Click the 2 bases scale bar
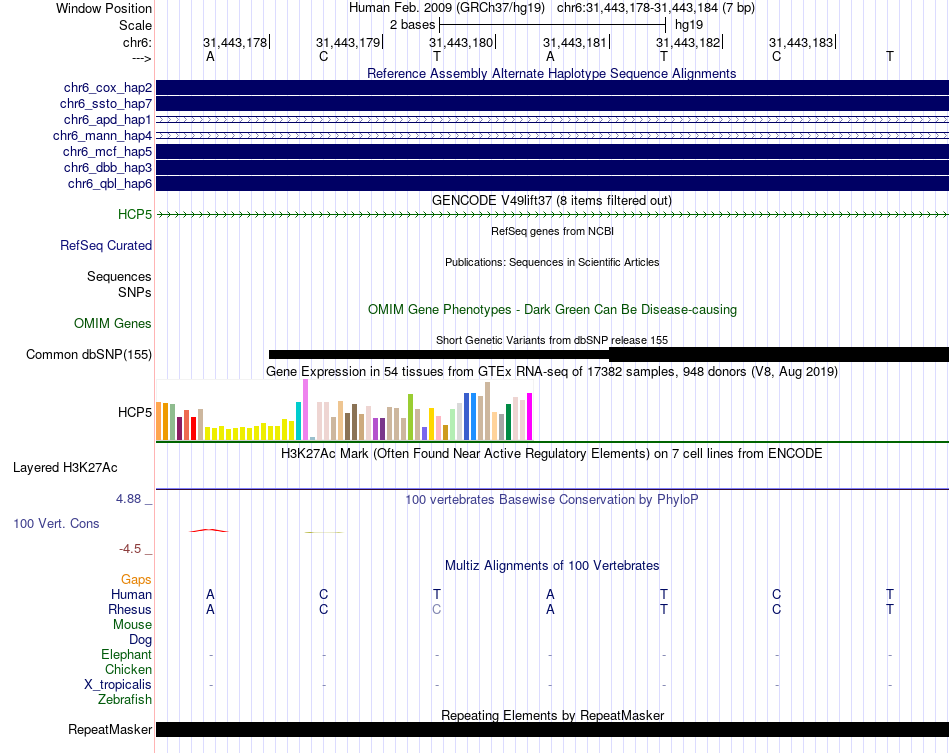 tap(552, 25)
